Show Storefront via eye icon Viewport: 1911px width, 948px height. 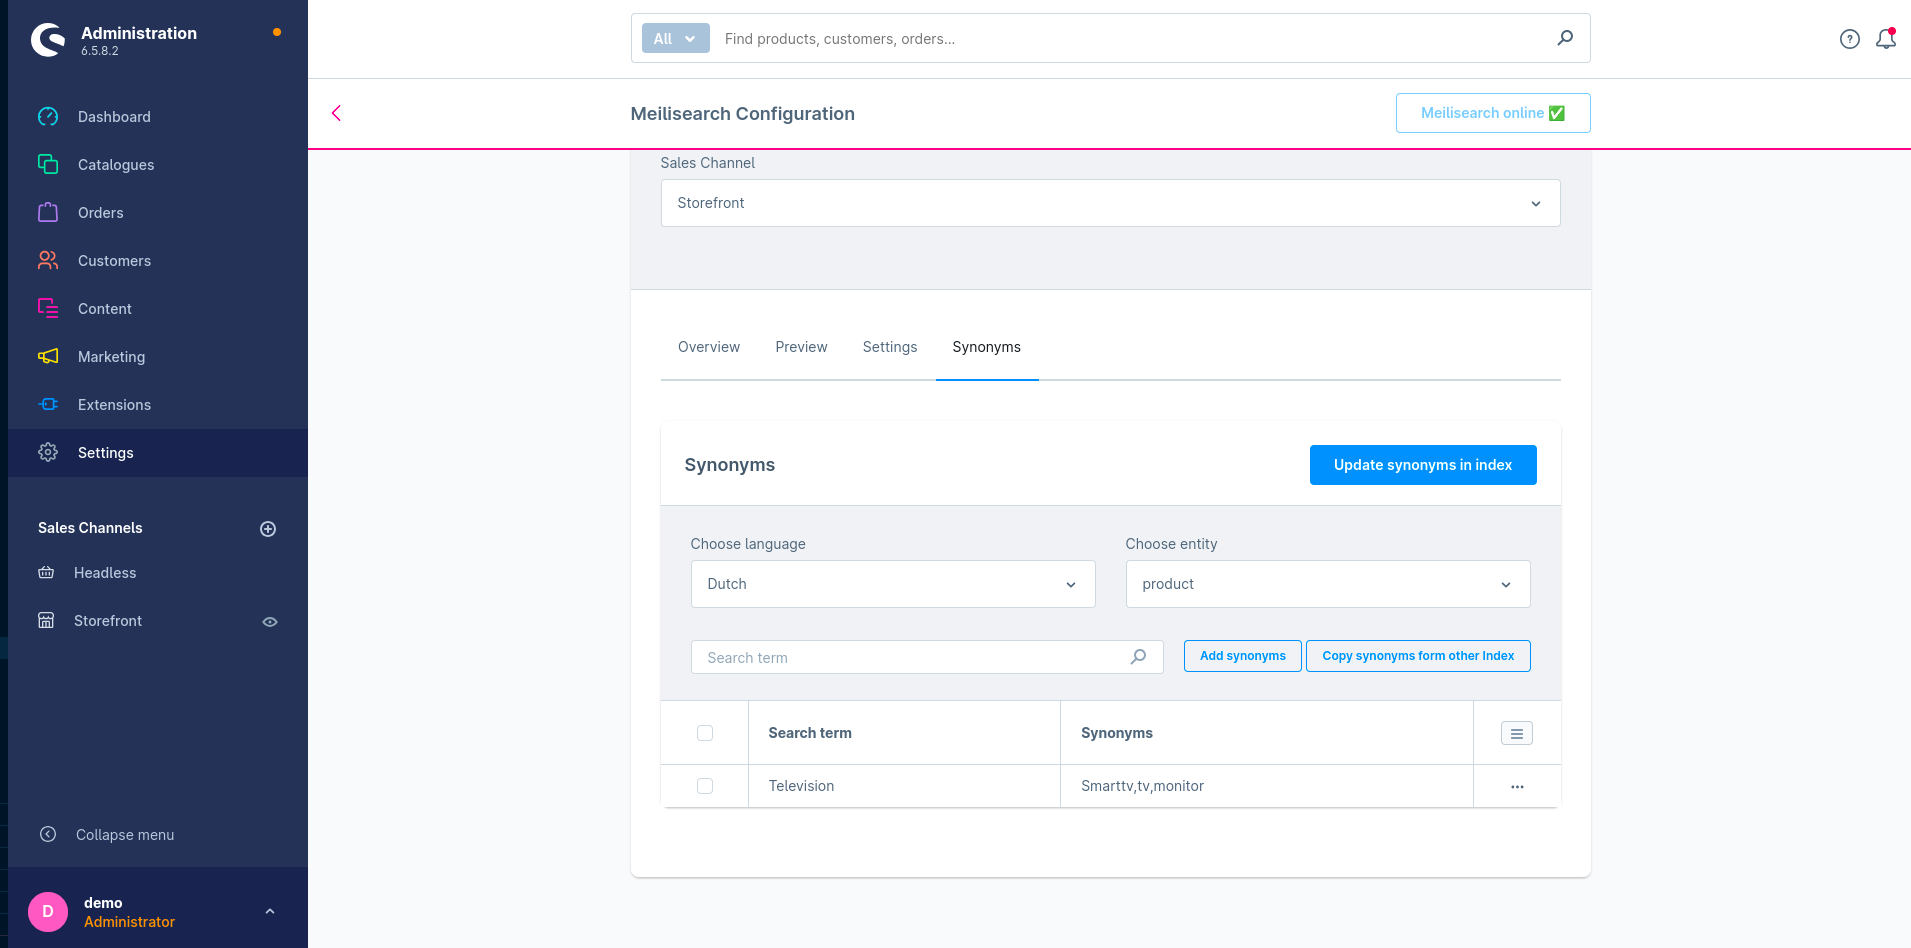[x=270, y=622]
